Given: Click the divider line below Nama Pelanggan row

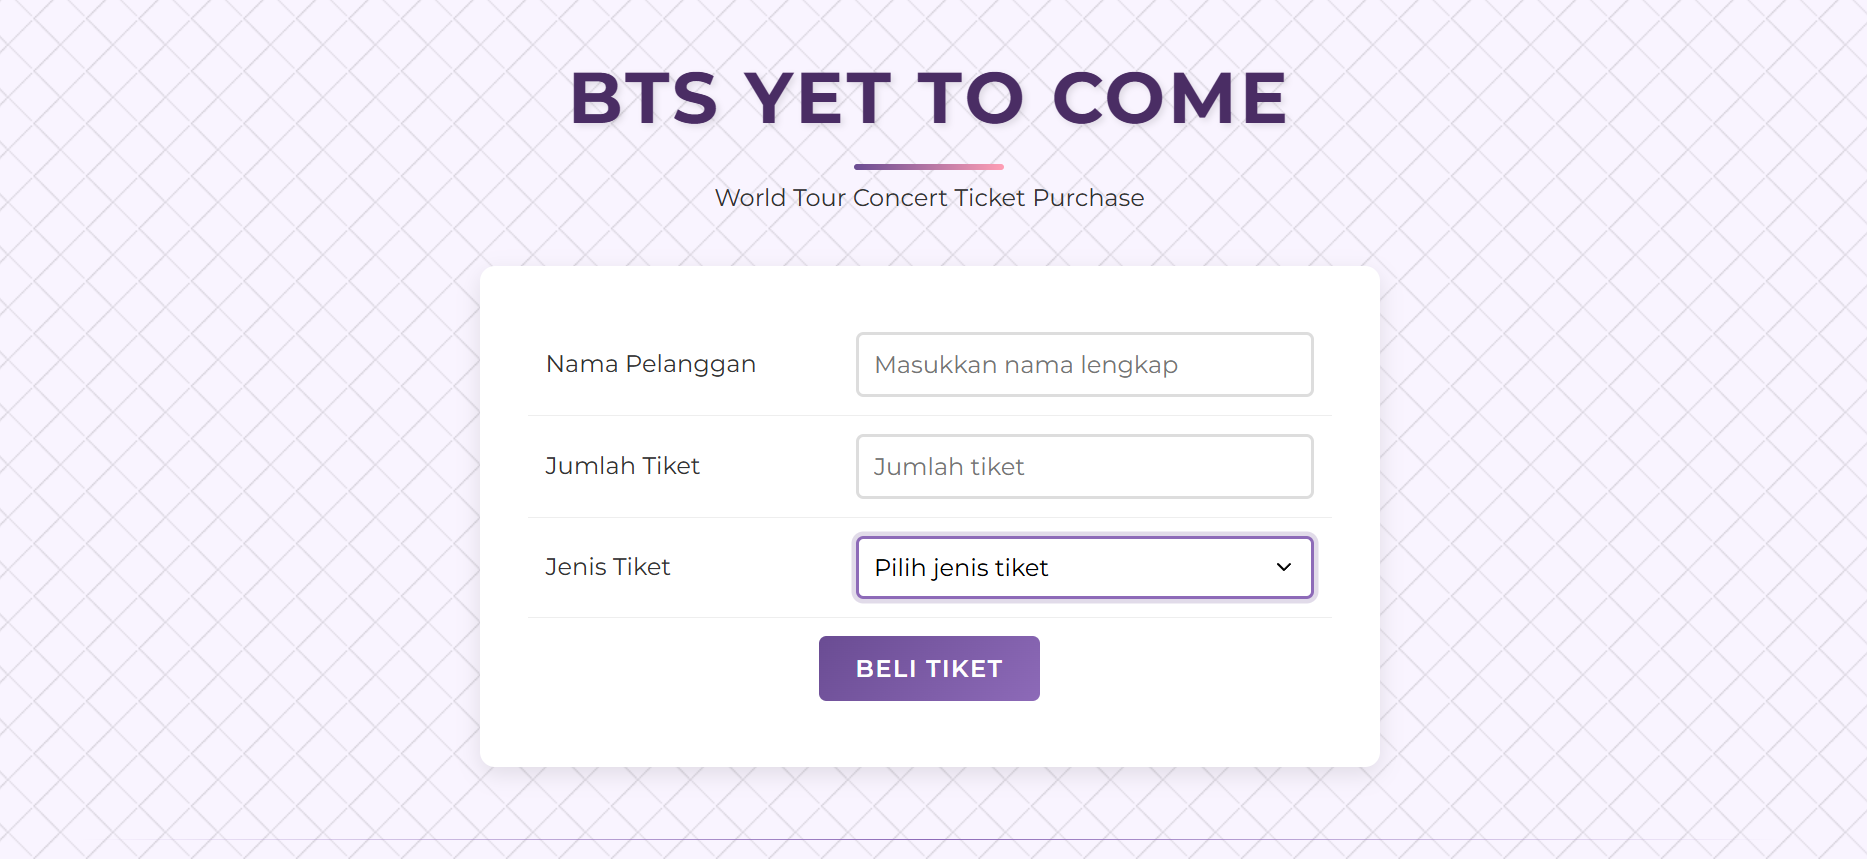Looking at the screenshot, I should pyautogui.click(x=929, y=415).
